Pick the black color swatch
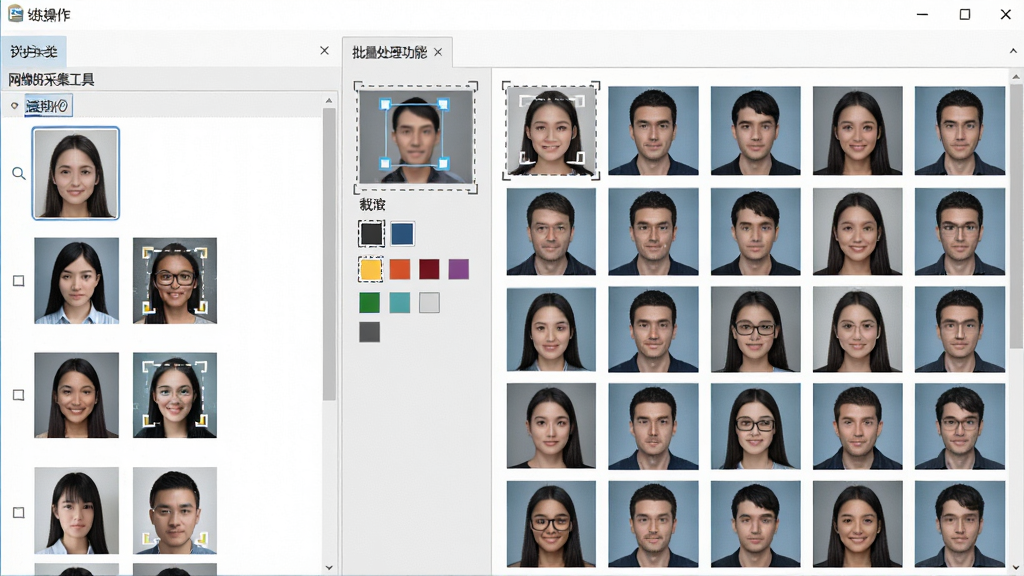The image size is (1024, 576). 371,234
